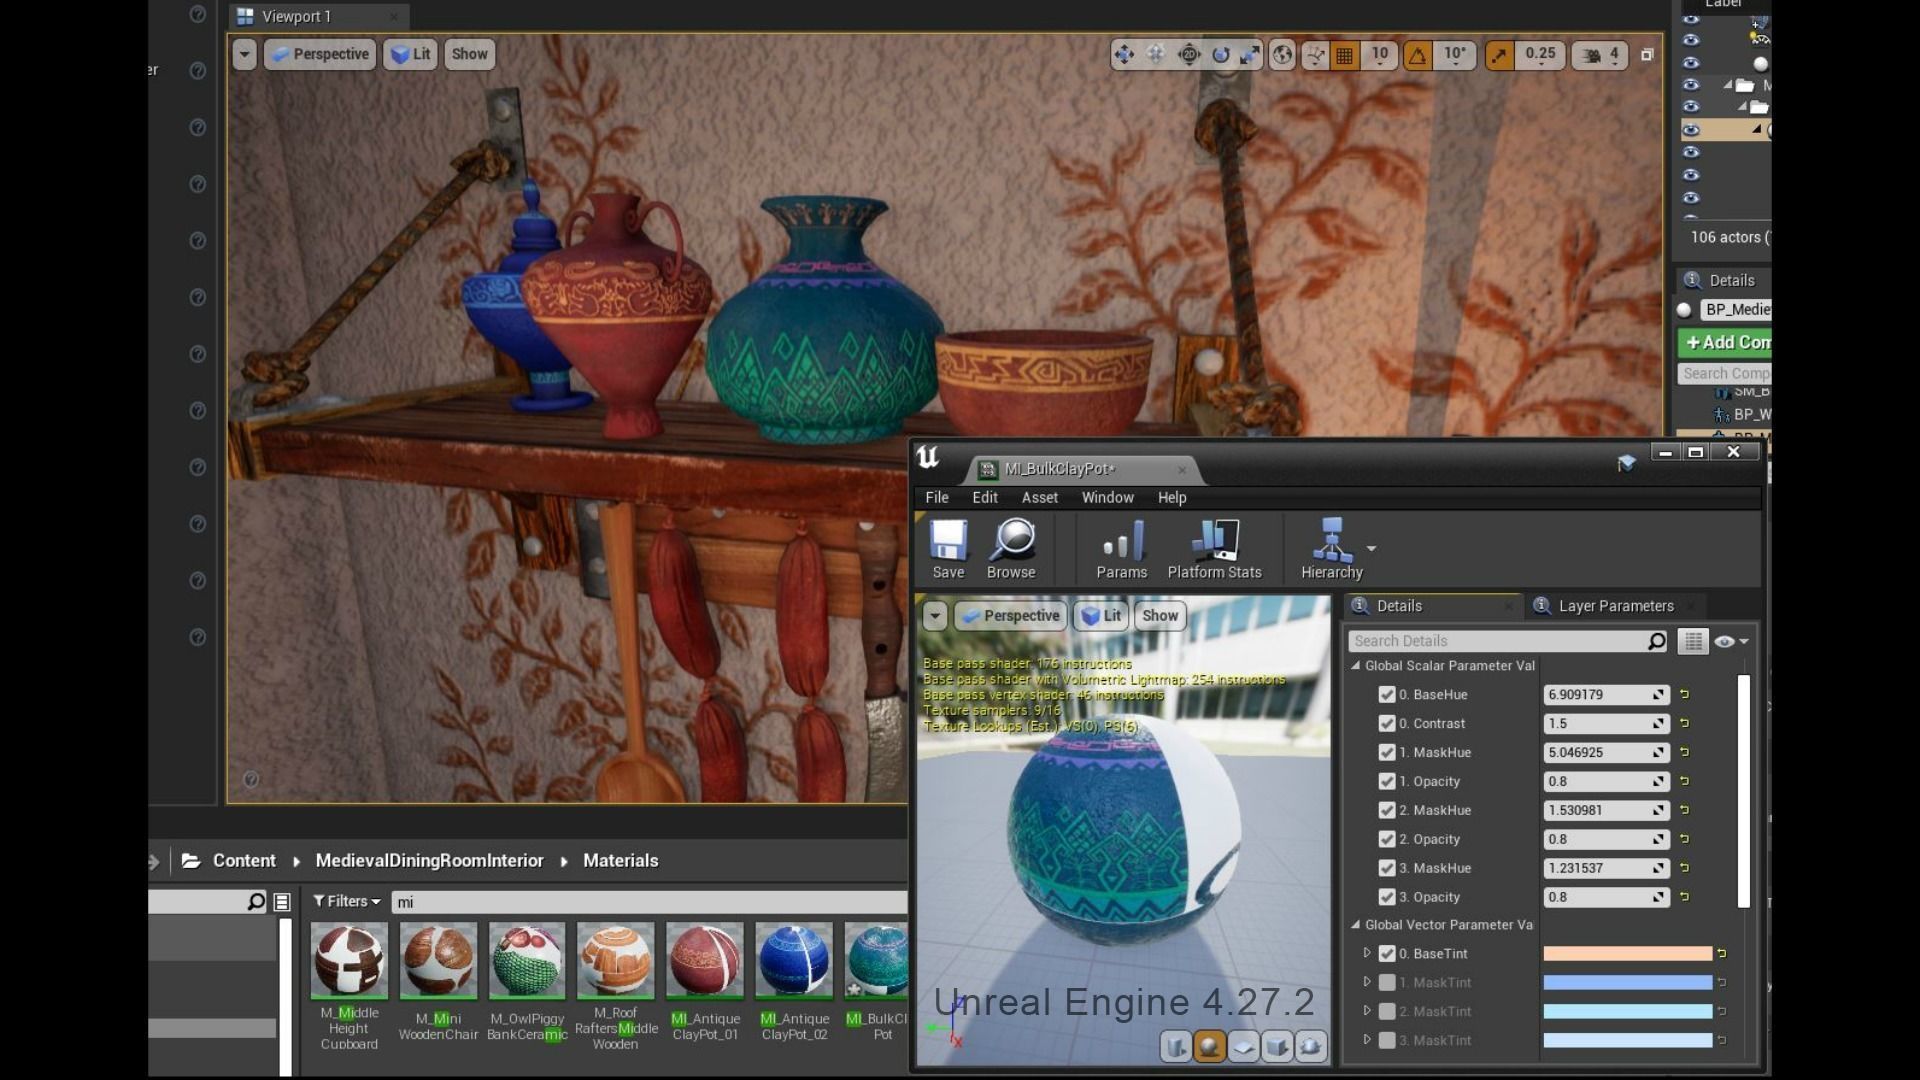Expand the 0. BaseTint vector parameter

pos(1367,953)
